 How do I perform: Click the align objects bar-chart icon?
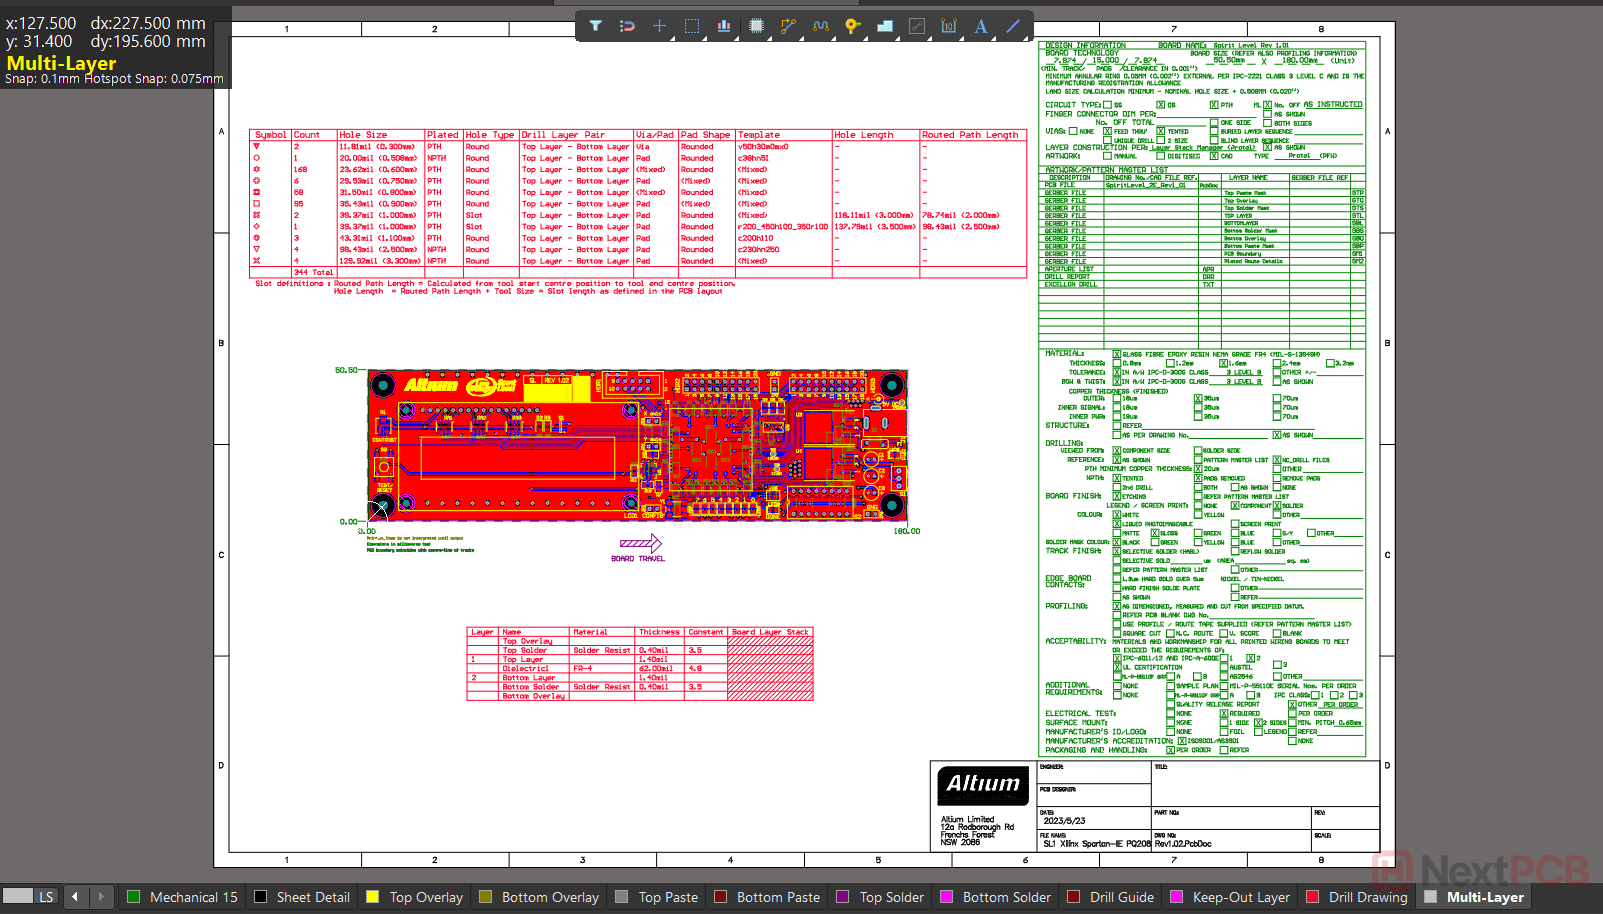(x=723, y=26)
